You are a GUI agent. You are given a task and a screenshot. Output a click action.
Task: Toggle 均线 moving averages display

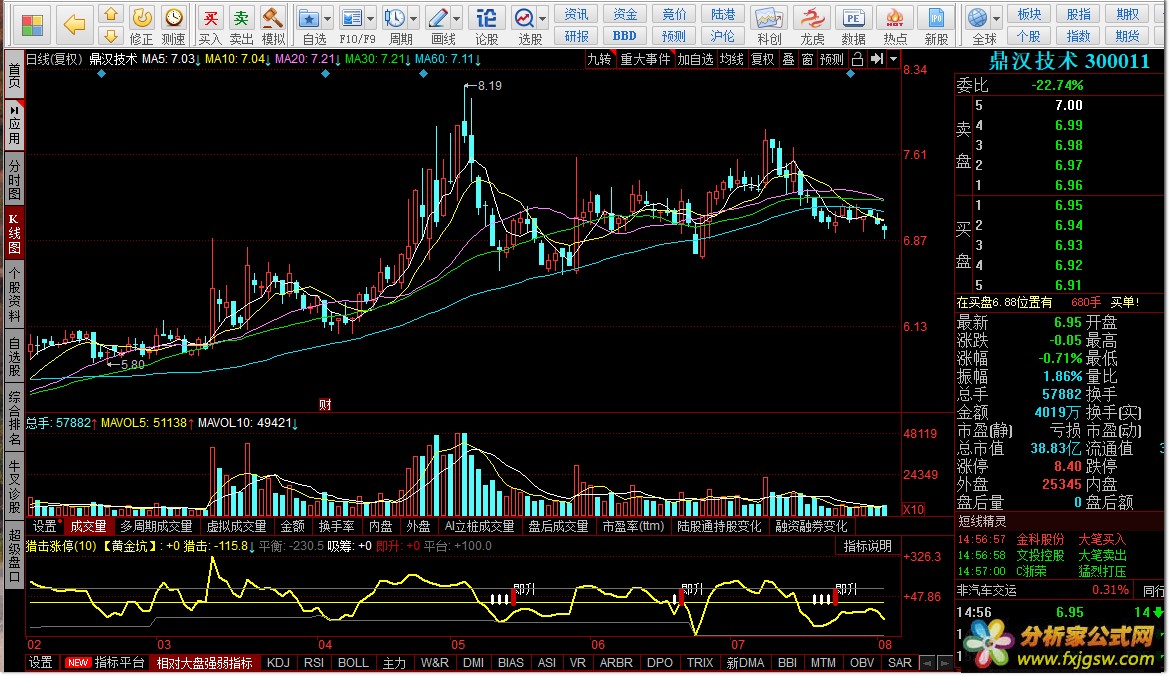click(x=731, y=59)
